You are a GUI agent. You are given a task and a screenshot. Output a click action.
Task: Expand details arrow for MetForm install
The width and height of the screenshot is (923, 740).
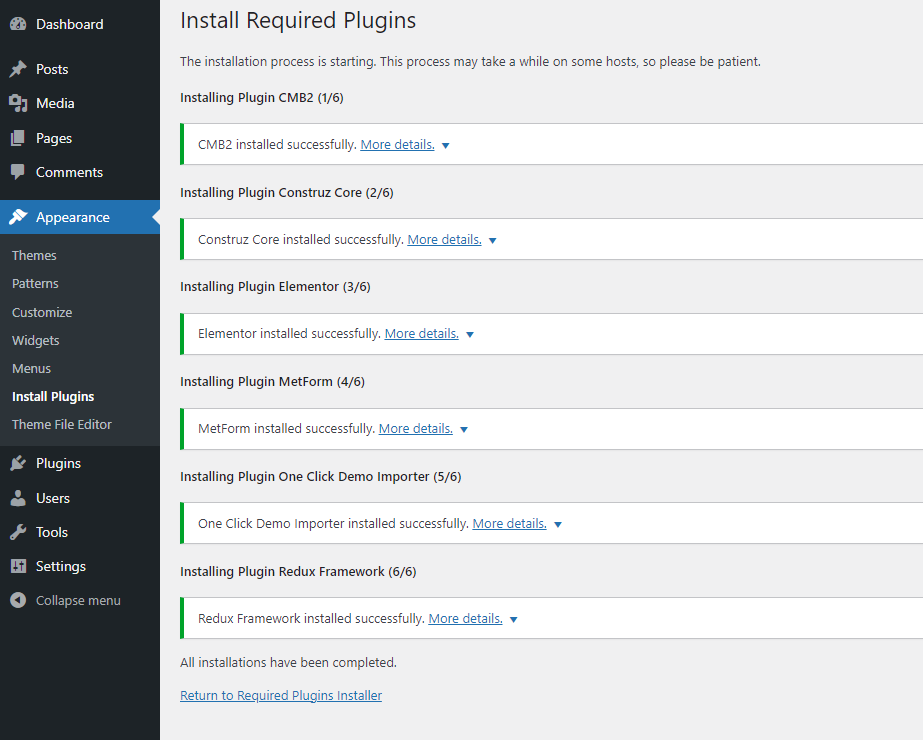(x=464, y=429)
